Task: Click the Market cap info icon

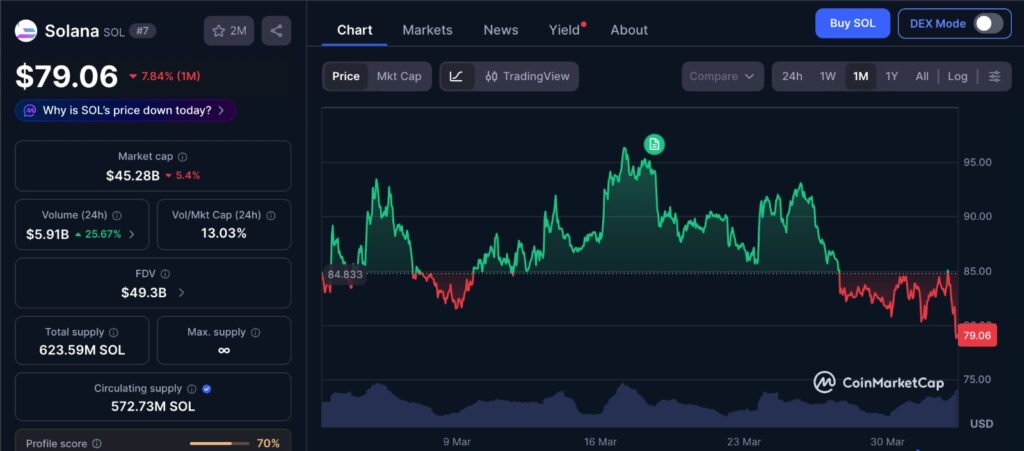Action: coord(183,157)
